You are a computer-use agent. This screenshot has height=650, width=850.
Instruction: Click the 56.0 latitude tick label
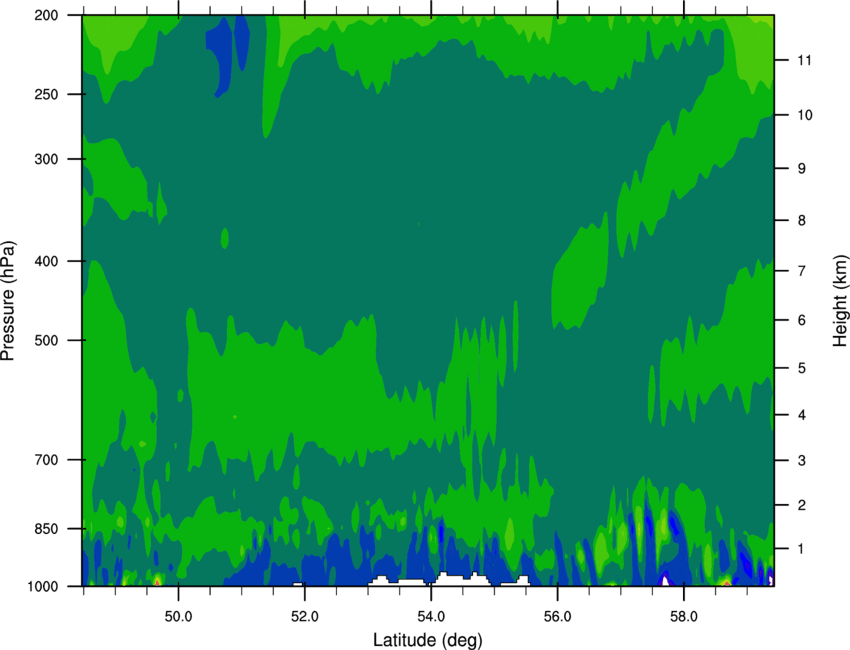pos(558,617)
